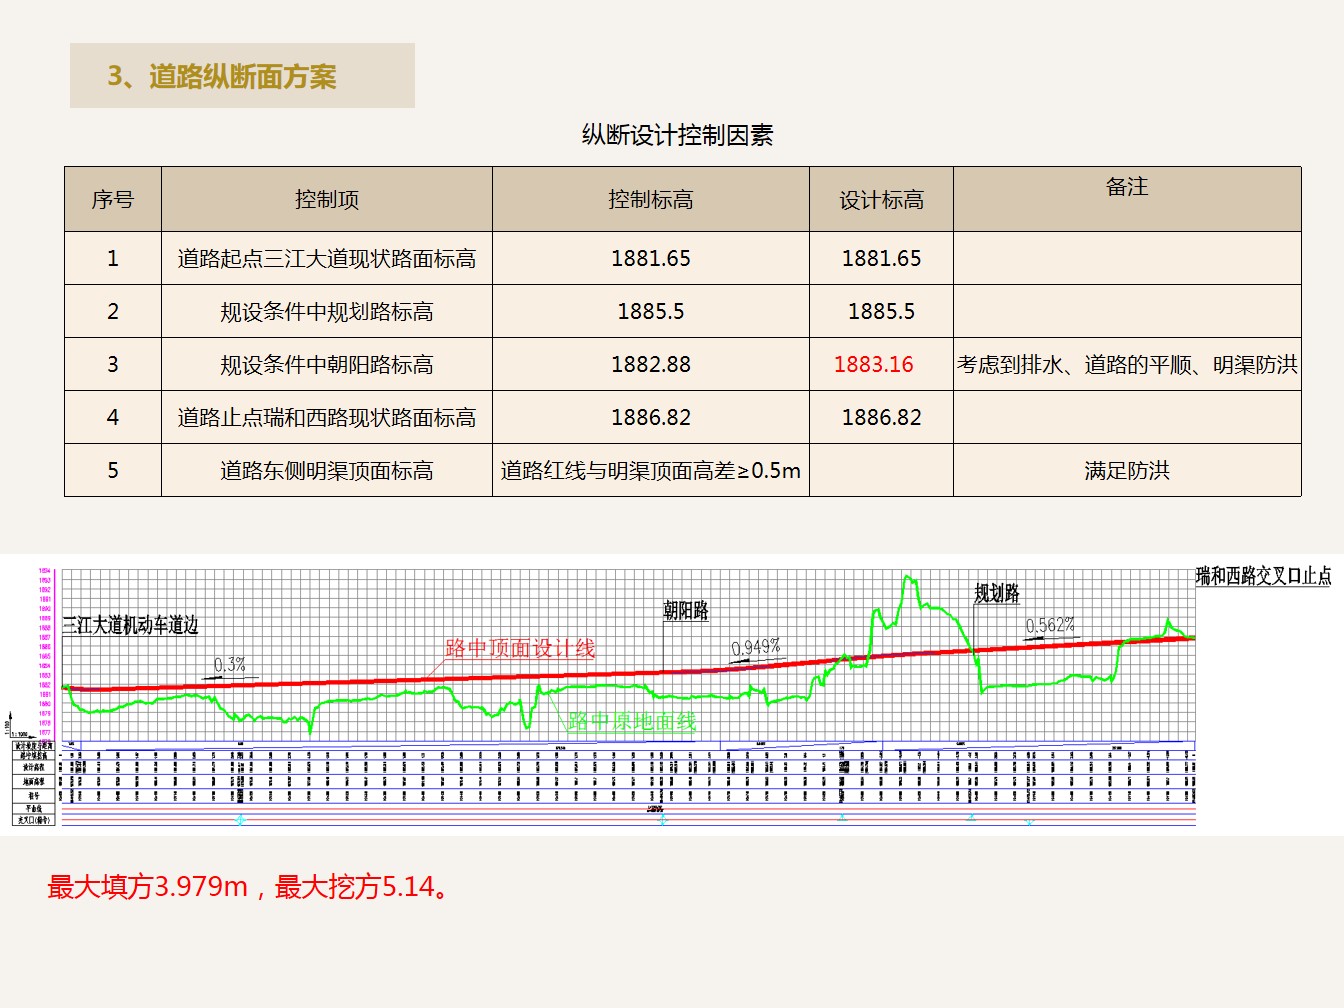The width and height of the screenshot is (1344, 1008).
Task: Click the 规划路 label on chart
Action: [x=997, y=593]
